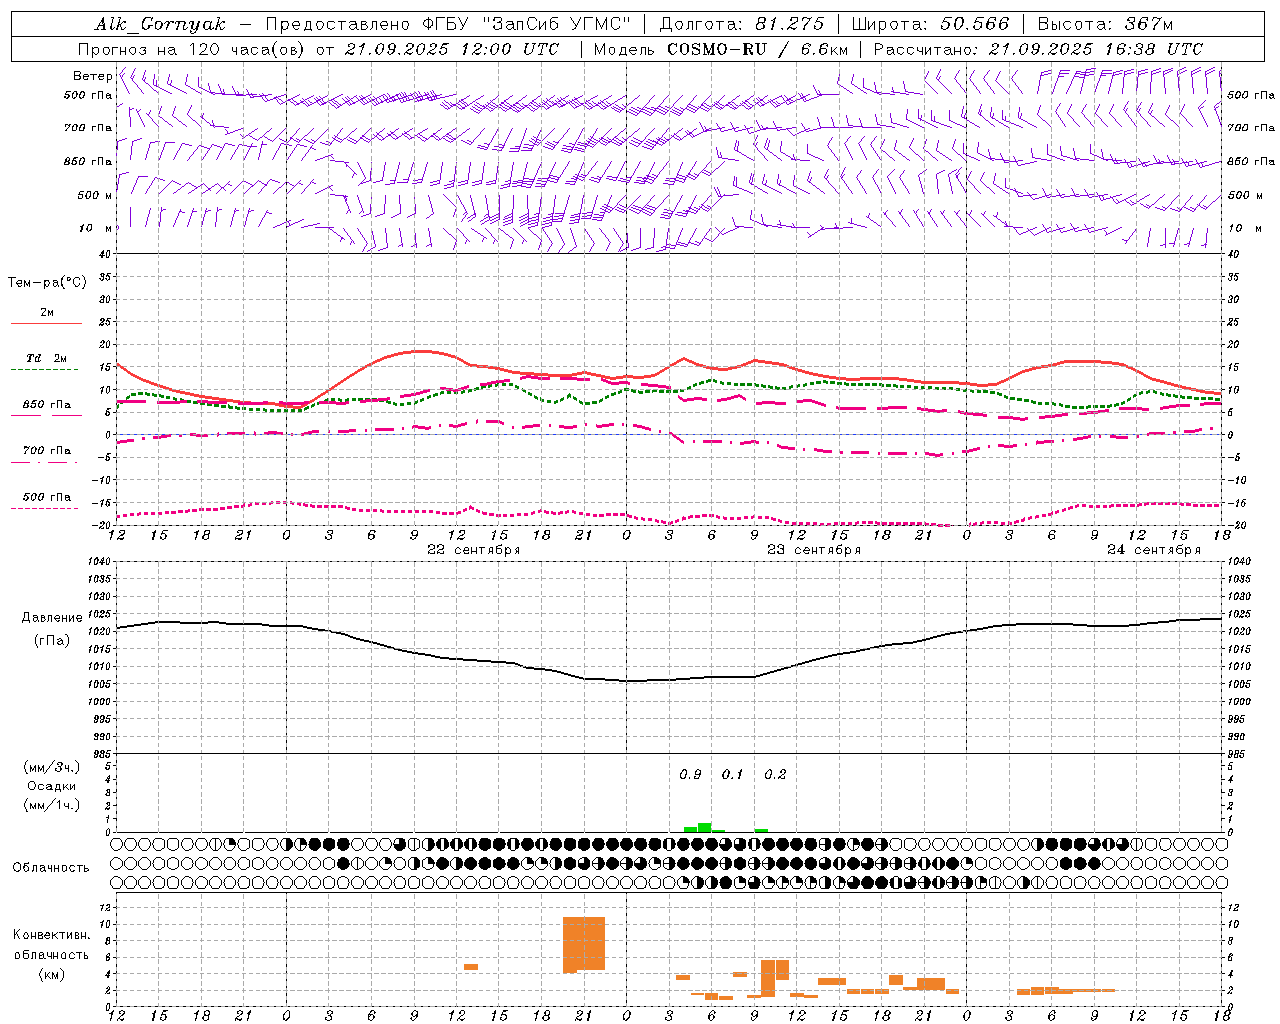This screenshot has height=1024, width=1280.
Task: Click the "23 сентября" date label
Action: (814, 550)
